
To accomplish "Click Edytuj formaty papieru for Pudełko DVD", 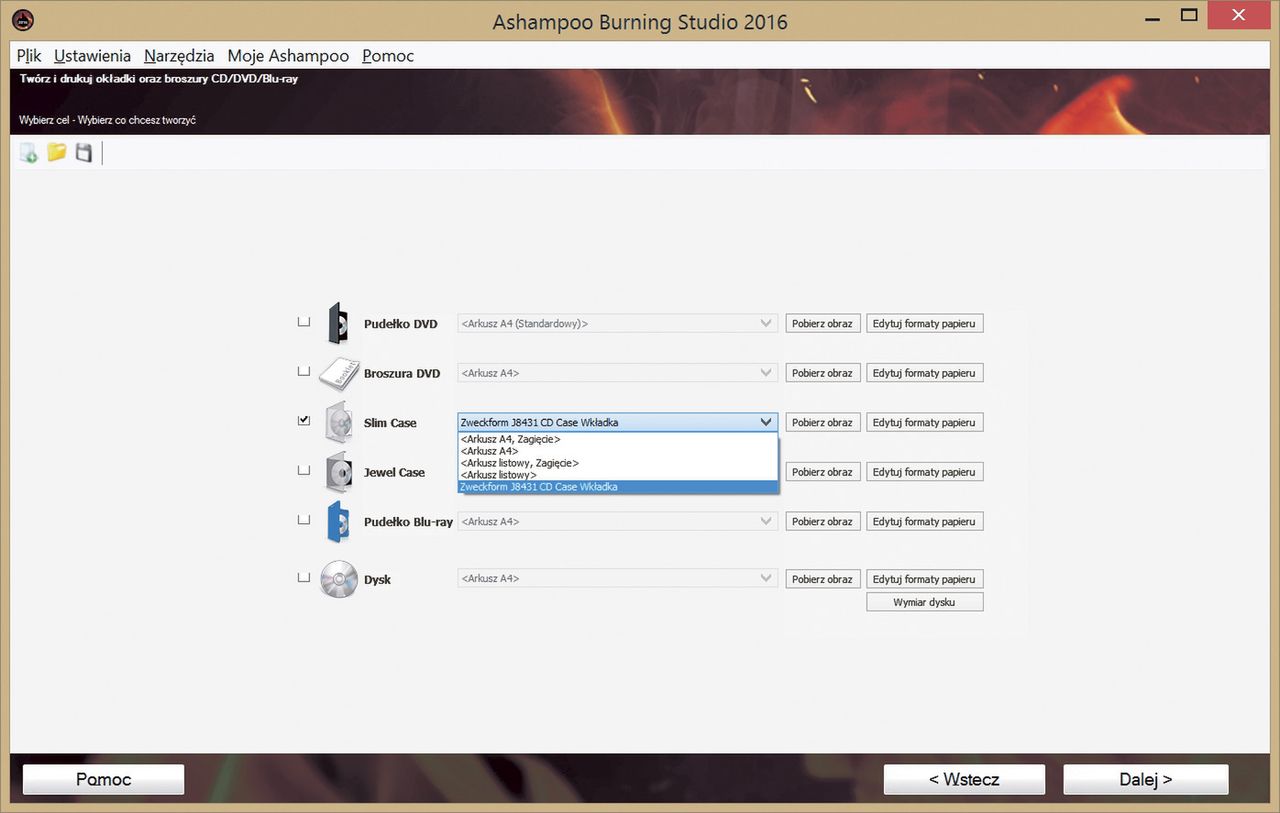I will (x=925, y=323).
